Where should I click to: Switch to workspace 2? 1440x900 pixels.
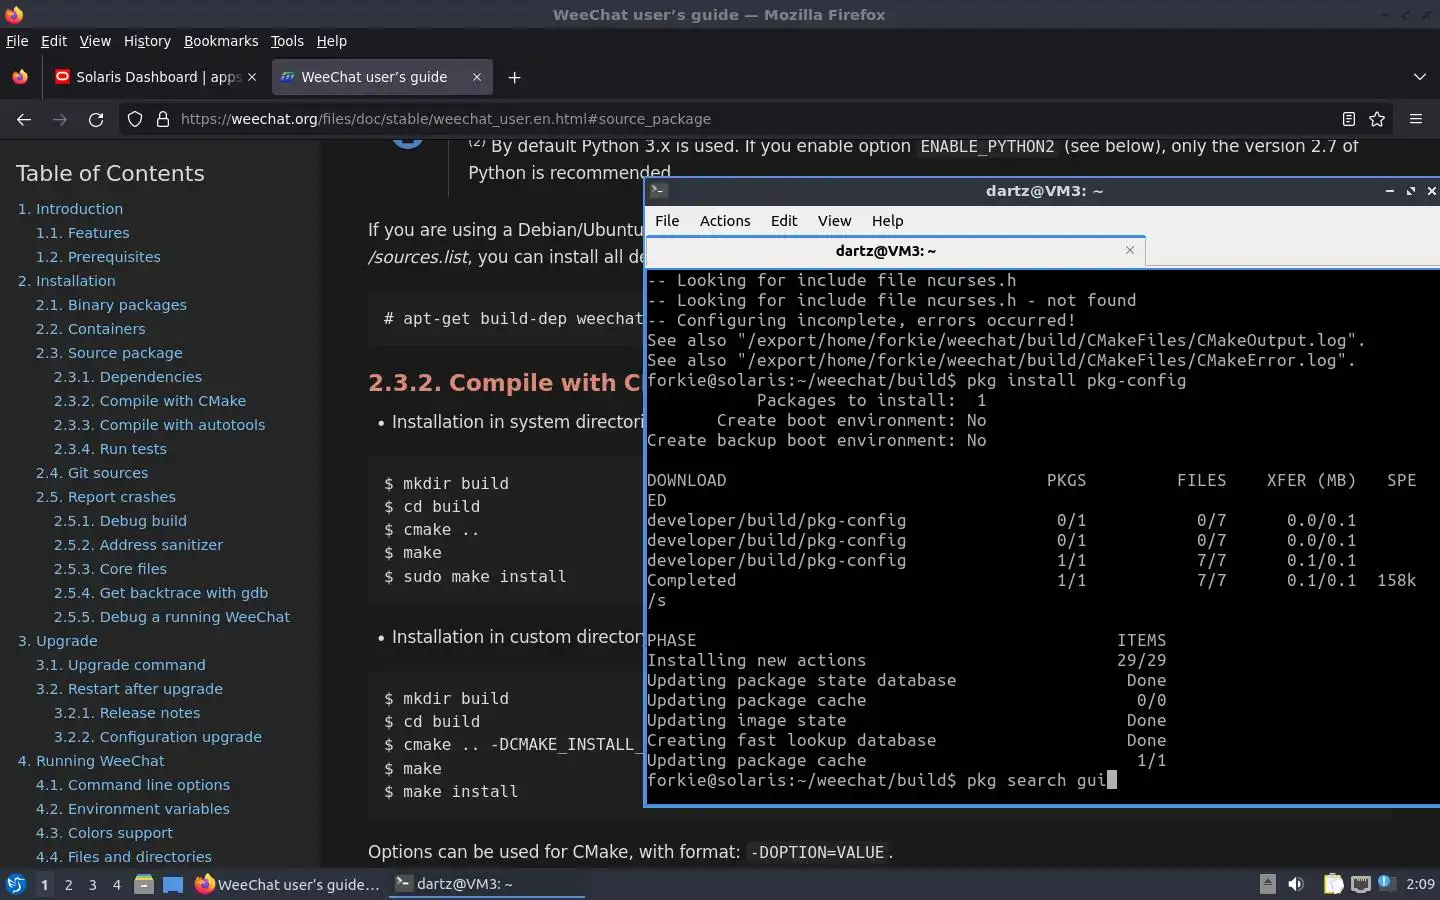coord(68,884)
